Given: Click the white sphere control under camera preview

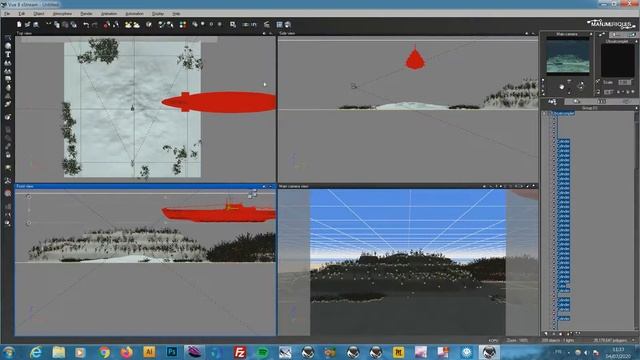Looking at the screenshot, I should 562,87.
